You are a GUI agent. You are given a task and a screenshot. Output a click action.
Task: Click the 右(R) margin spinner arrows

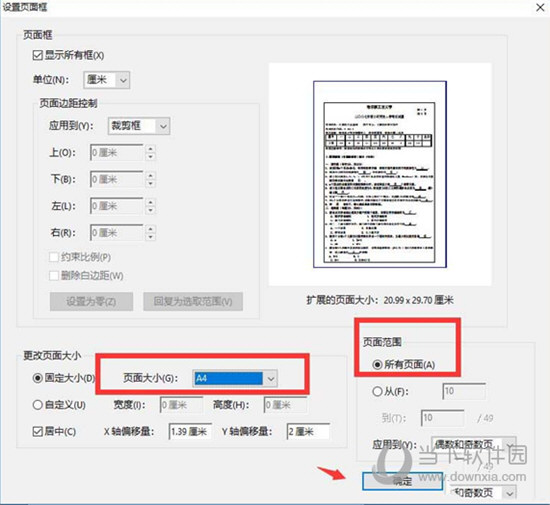(150, 233)
